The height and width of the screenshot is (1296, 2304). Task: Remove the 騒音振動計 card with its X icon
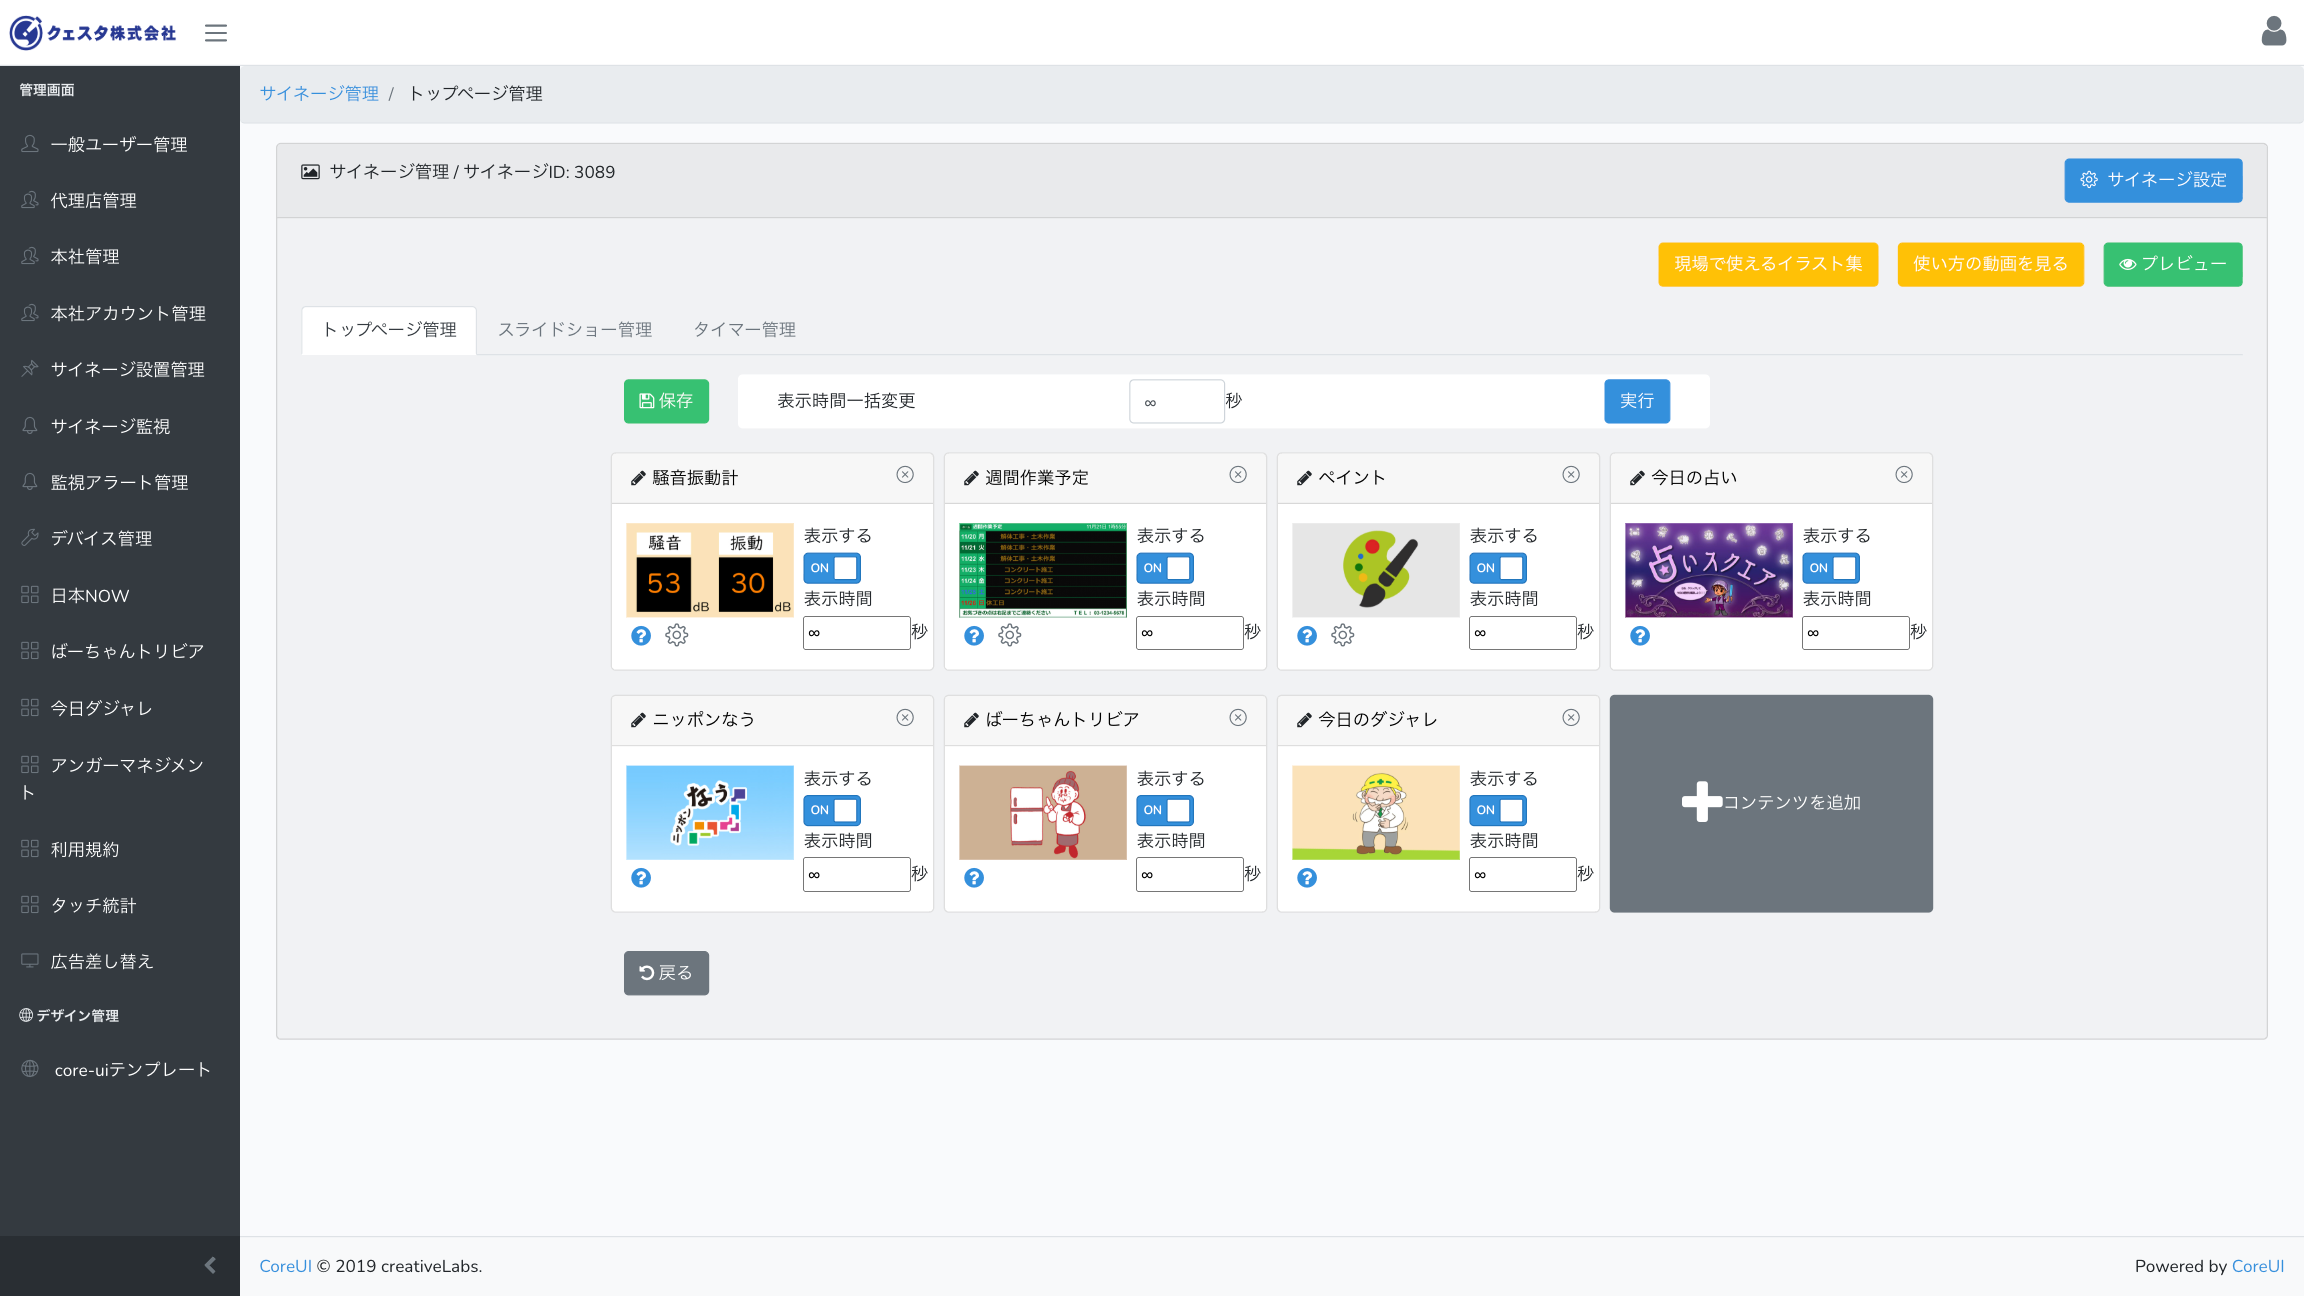[905, 475]
